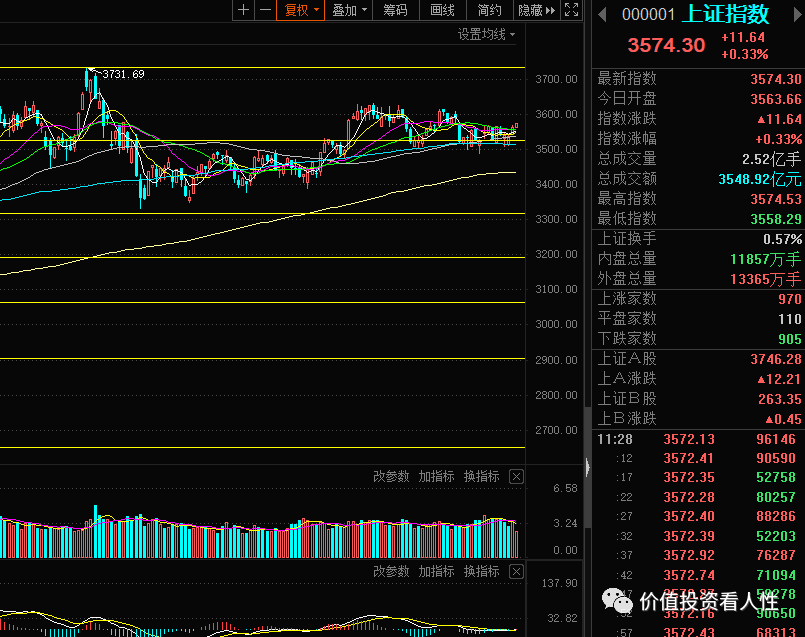Select the 画线 drawing tool button

coord(442,10)
